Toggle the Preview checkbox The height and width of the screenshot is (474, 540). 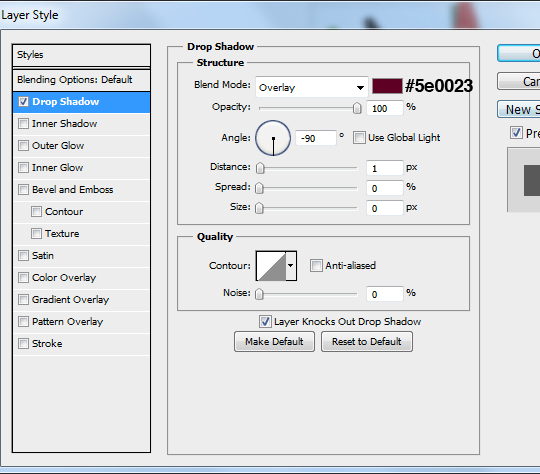coord(516,133)
